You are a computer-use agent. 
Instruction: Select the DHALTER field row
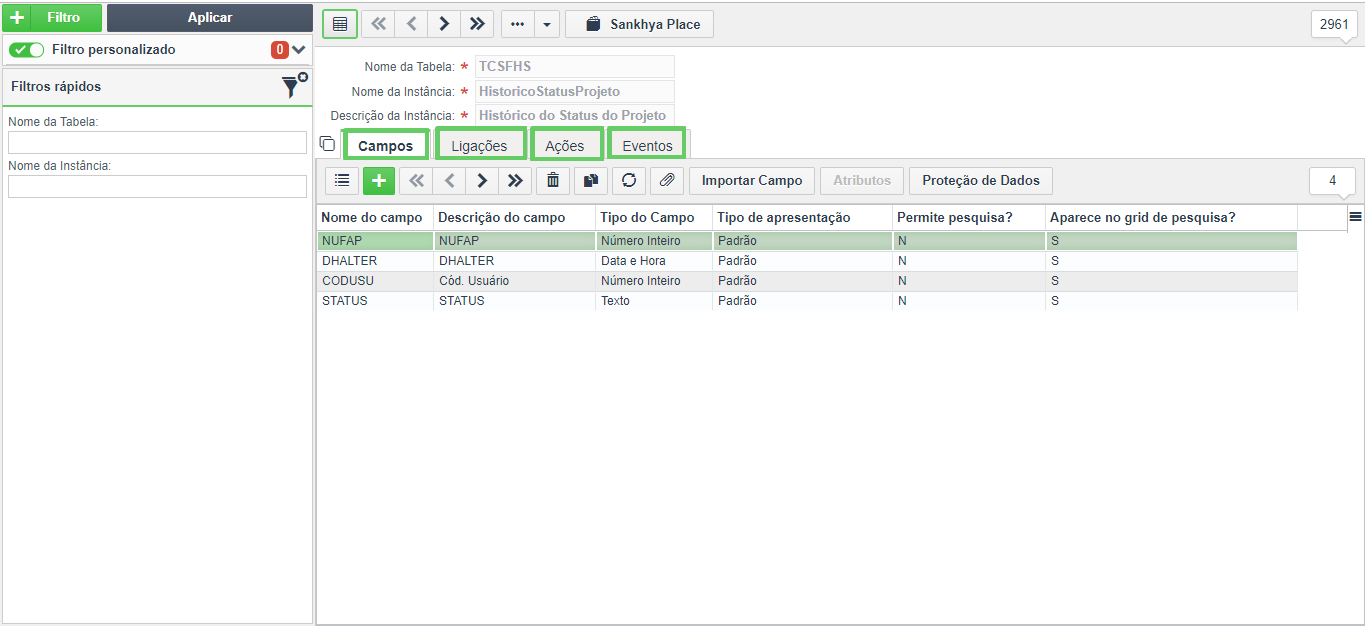[807, 261]
